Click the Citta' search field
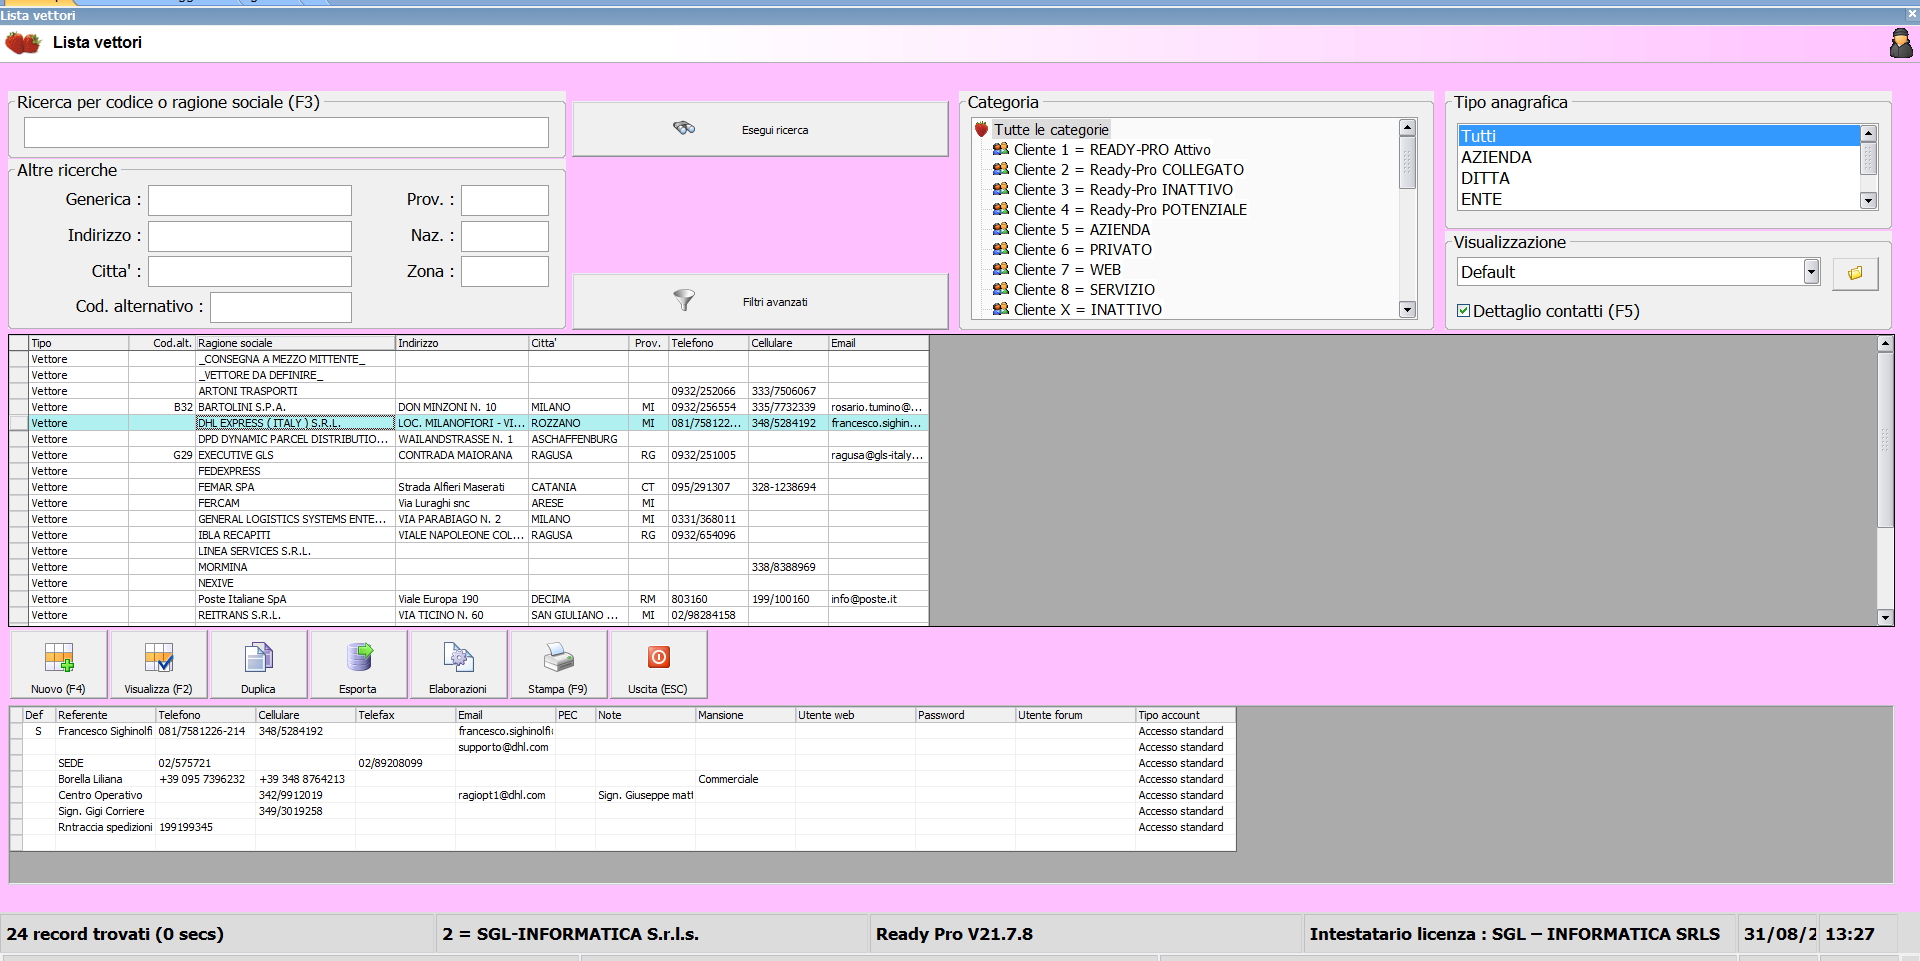The width and height of the screenshot is (1920, 961). (x=250, y=271)
